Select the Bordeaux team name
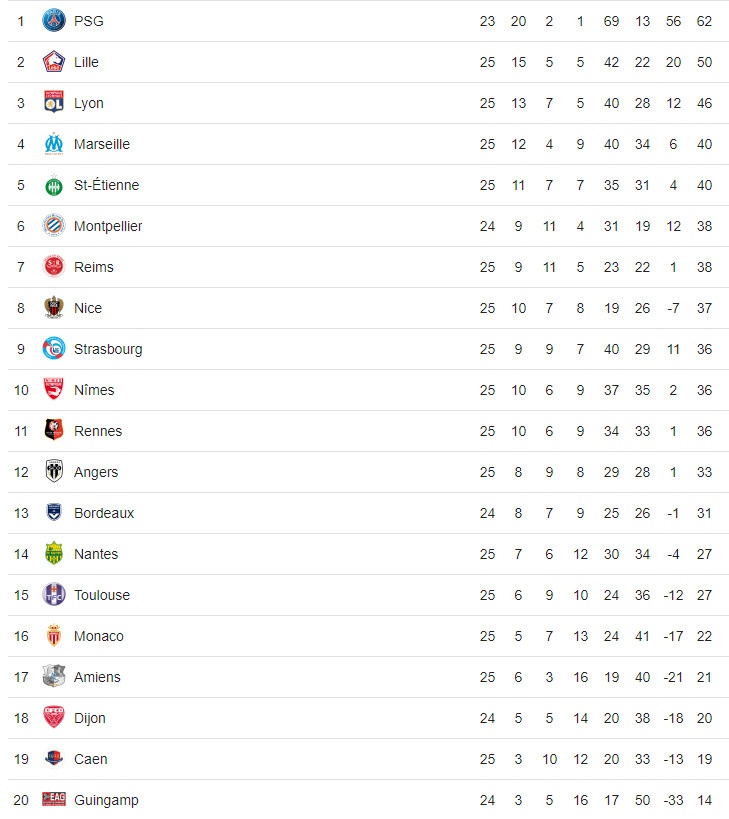The height and width of the screenshot is (819, 729). 104,513
